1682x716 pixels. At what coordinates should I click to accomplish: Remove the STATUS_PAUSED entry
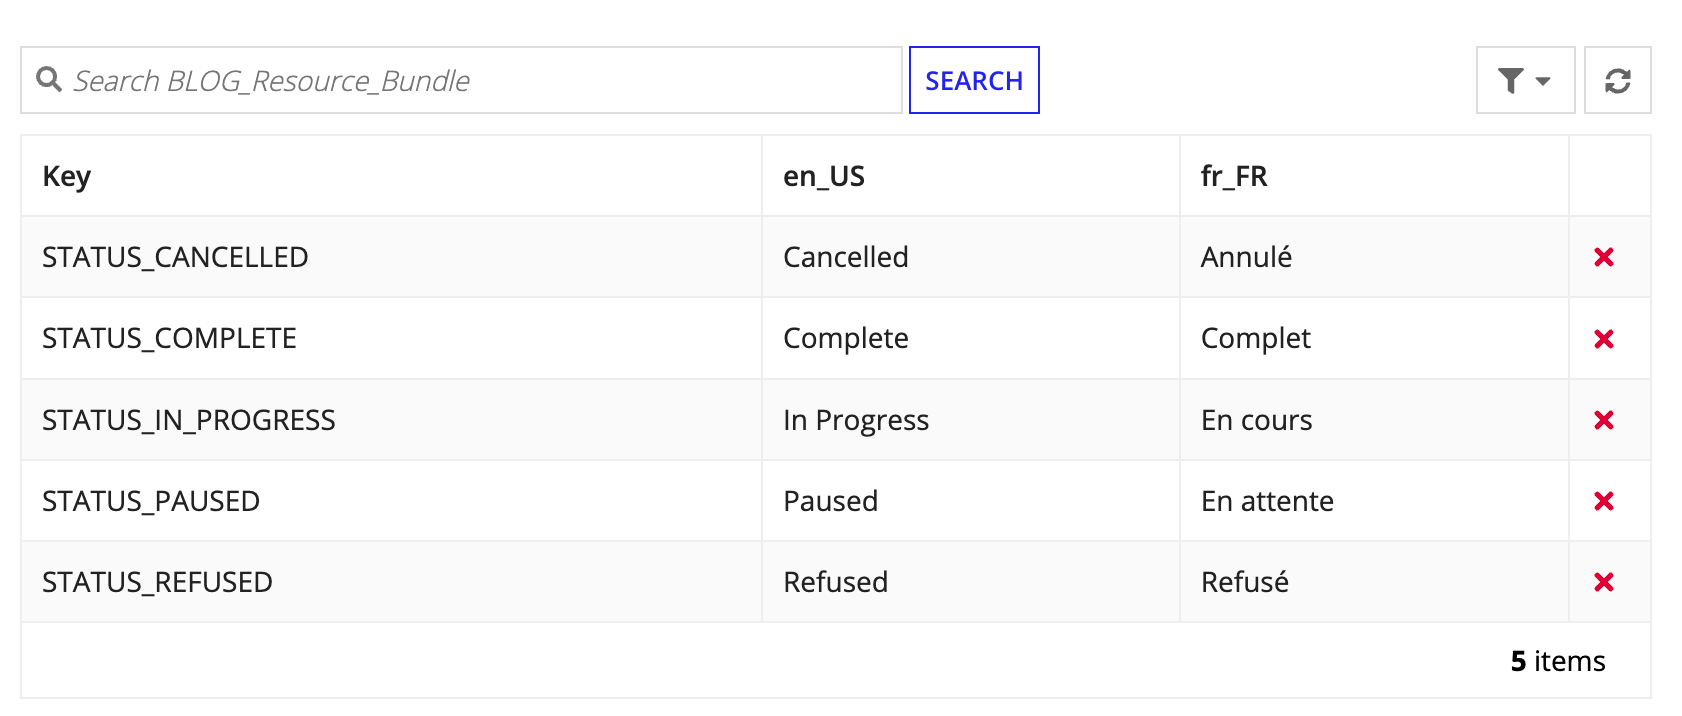1603,501
